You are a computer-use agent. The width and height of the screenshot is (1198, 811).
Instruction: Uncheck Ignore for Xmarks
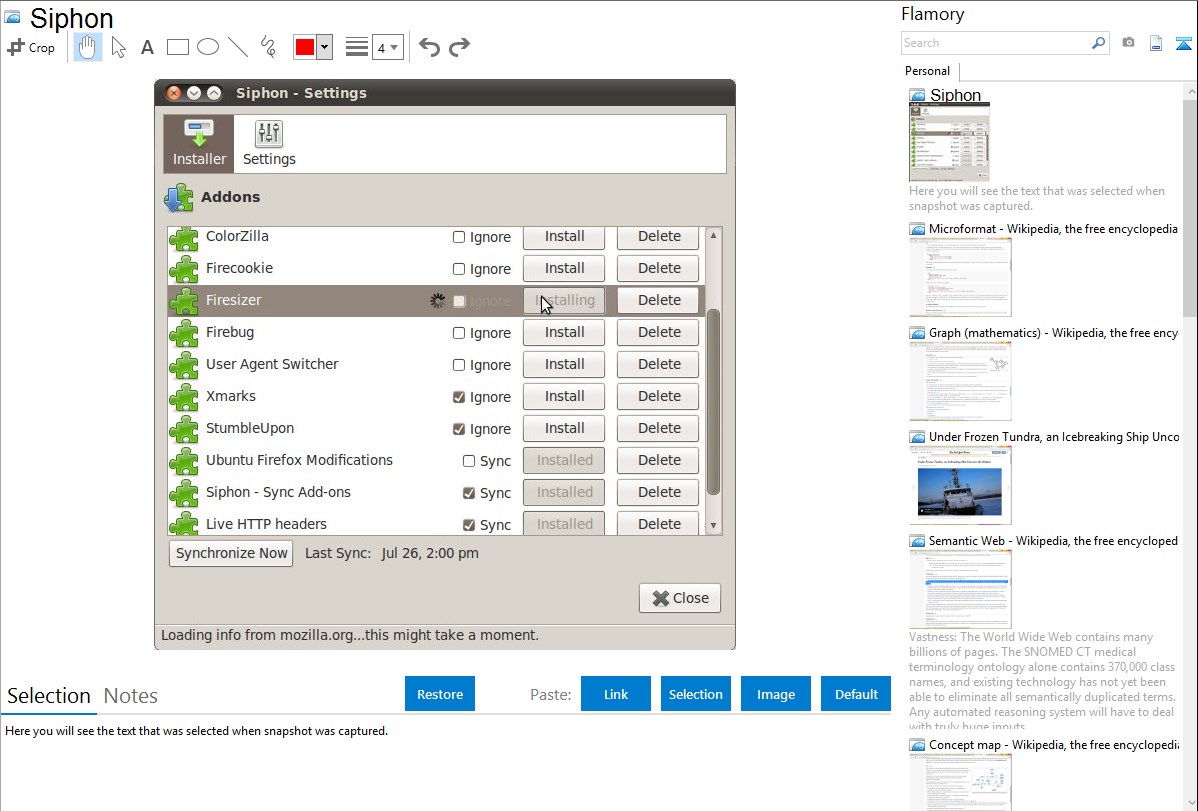[458, 397]
